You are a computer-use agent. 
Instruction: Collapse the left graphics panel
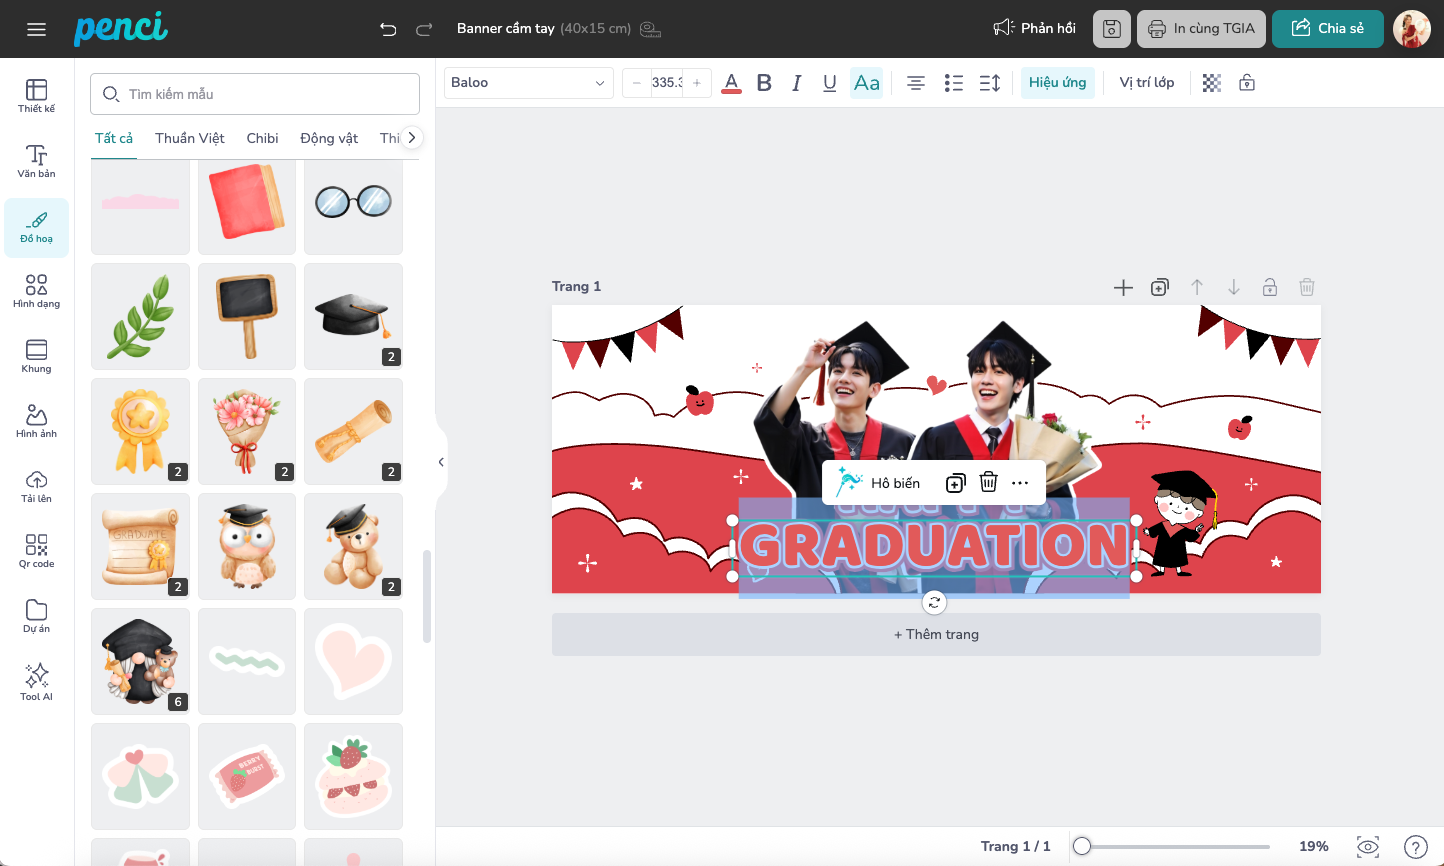441,462
